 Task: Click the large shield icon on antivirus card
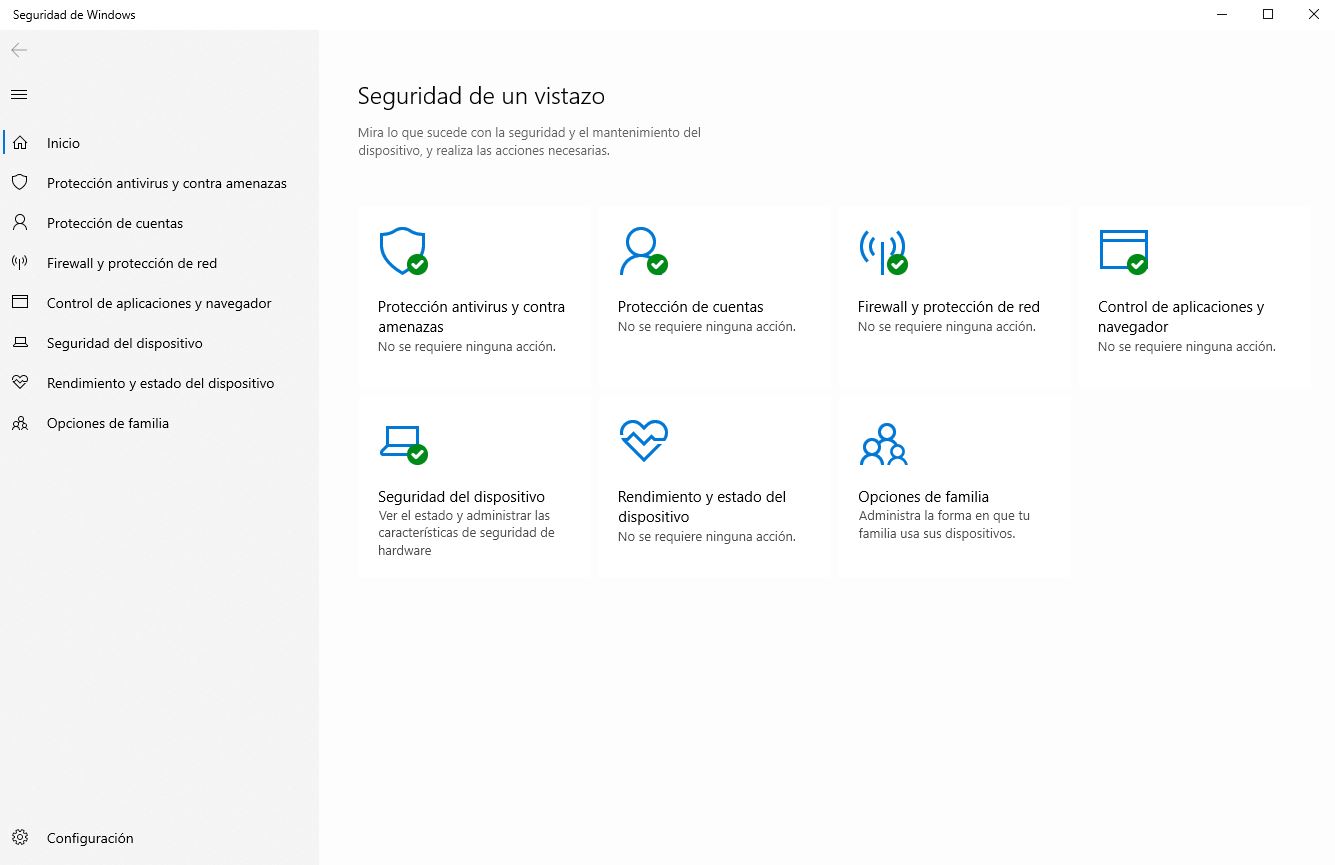(402, 251)
